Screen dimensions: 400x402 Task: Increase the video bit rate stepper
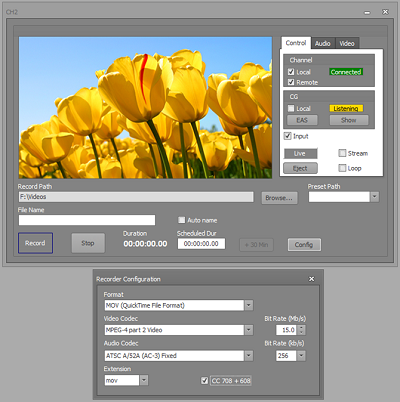[302, 328]
